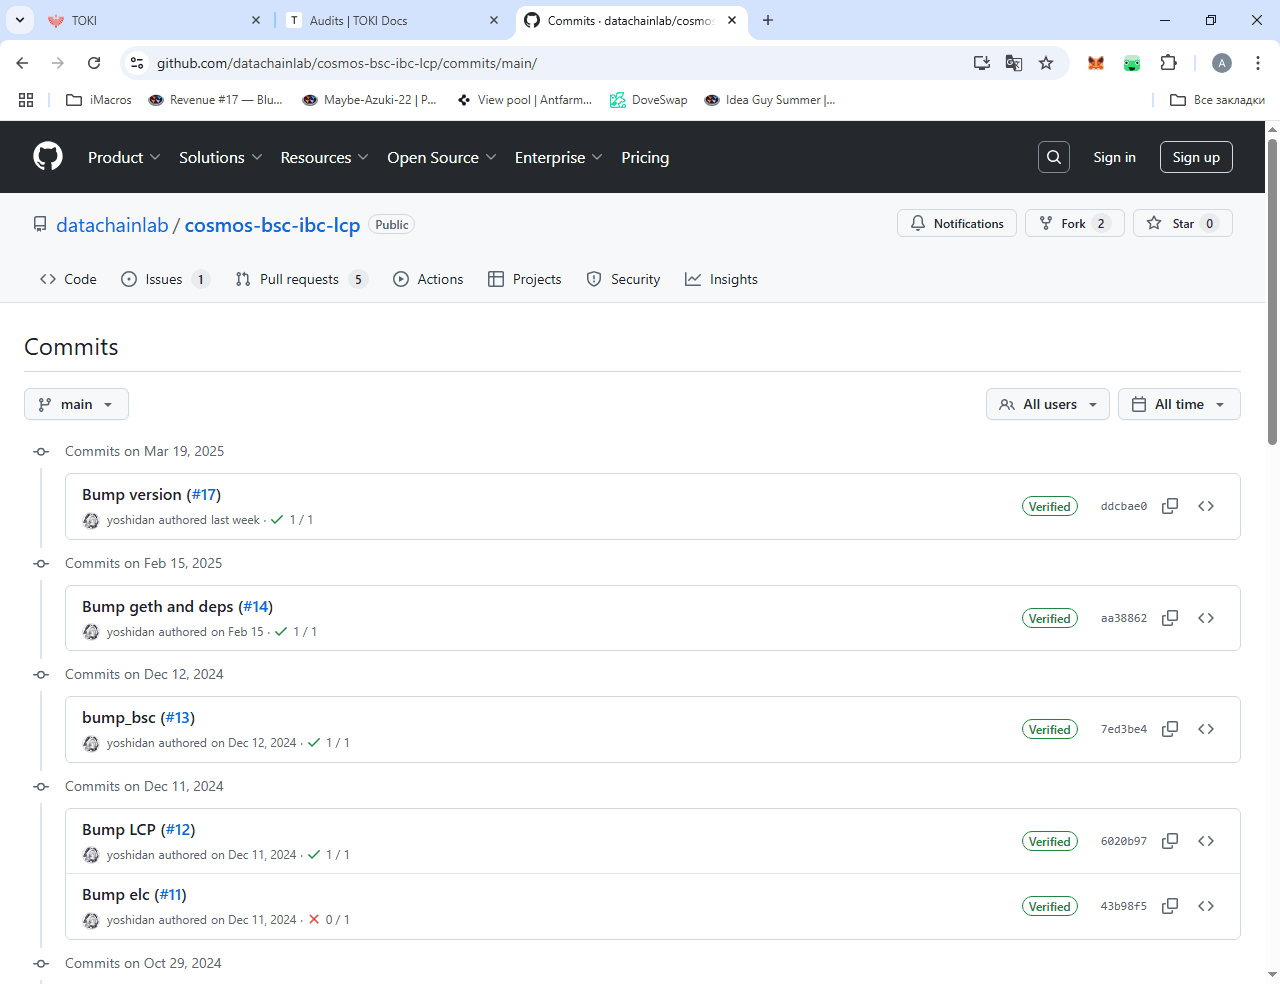This screenshot has height=984, width=1280.
Task: Expand the Resources menu
Action: click(x=324, y=157)
